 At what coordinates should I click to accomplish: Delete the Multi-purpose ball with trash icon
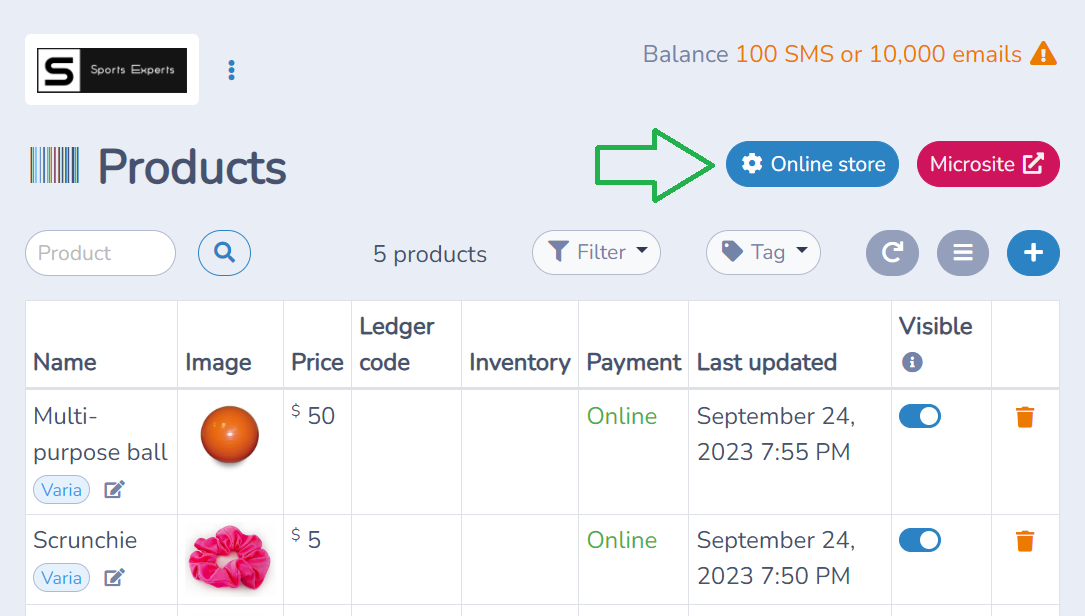point(1025,417)
